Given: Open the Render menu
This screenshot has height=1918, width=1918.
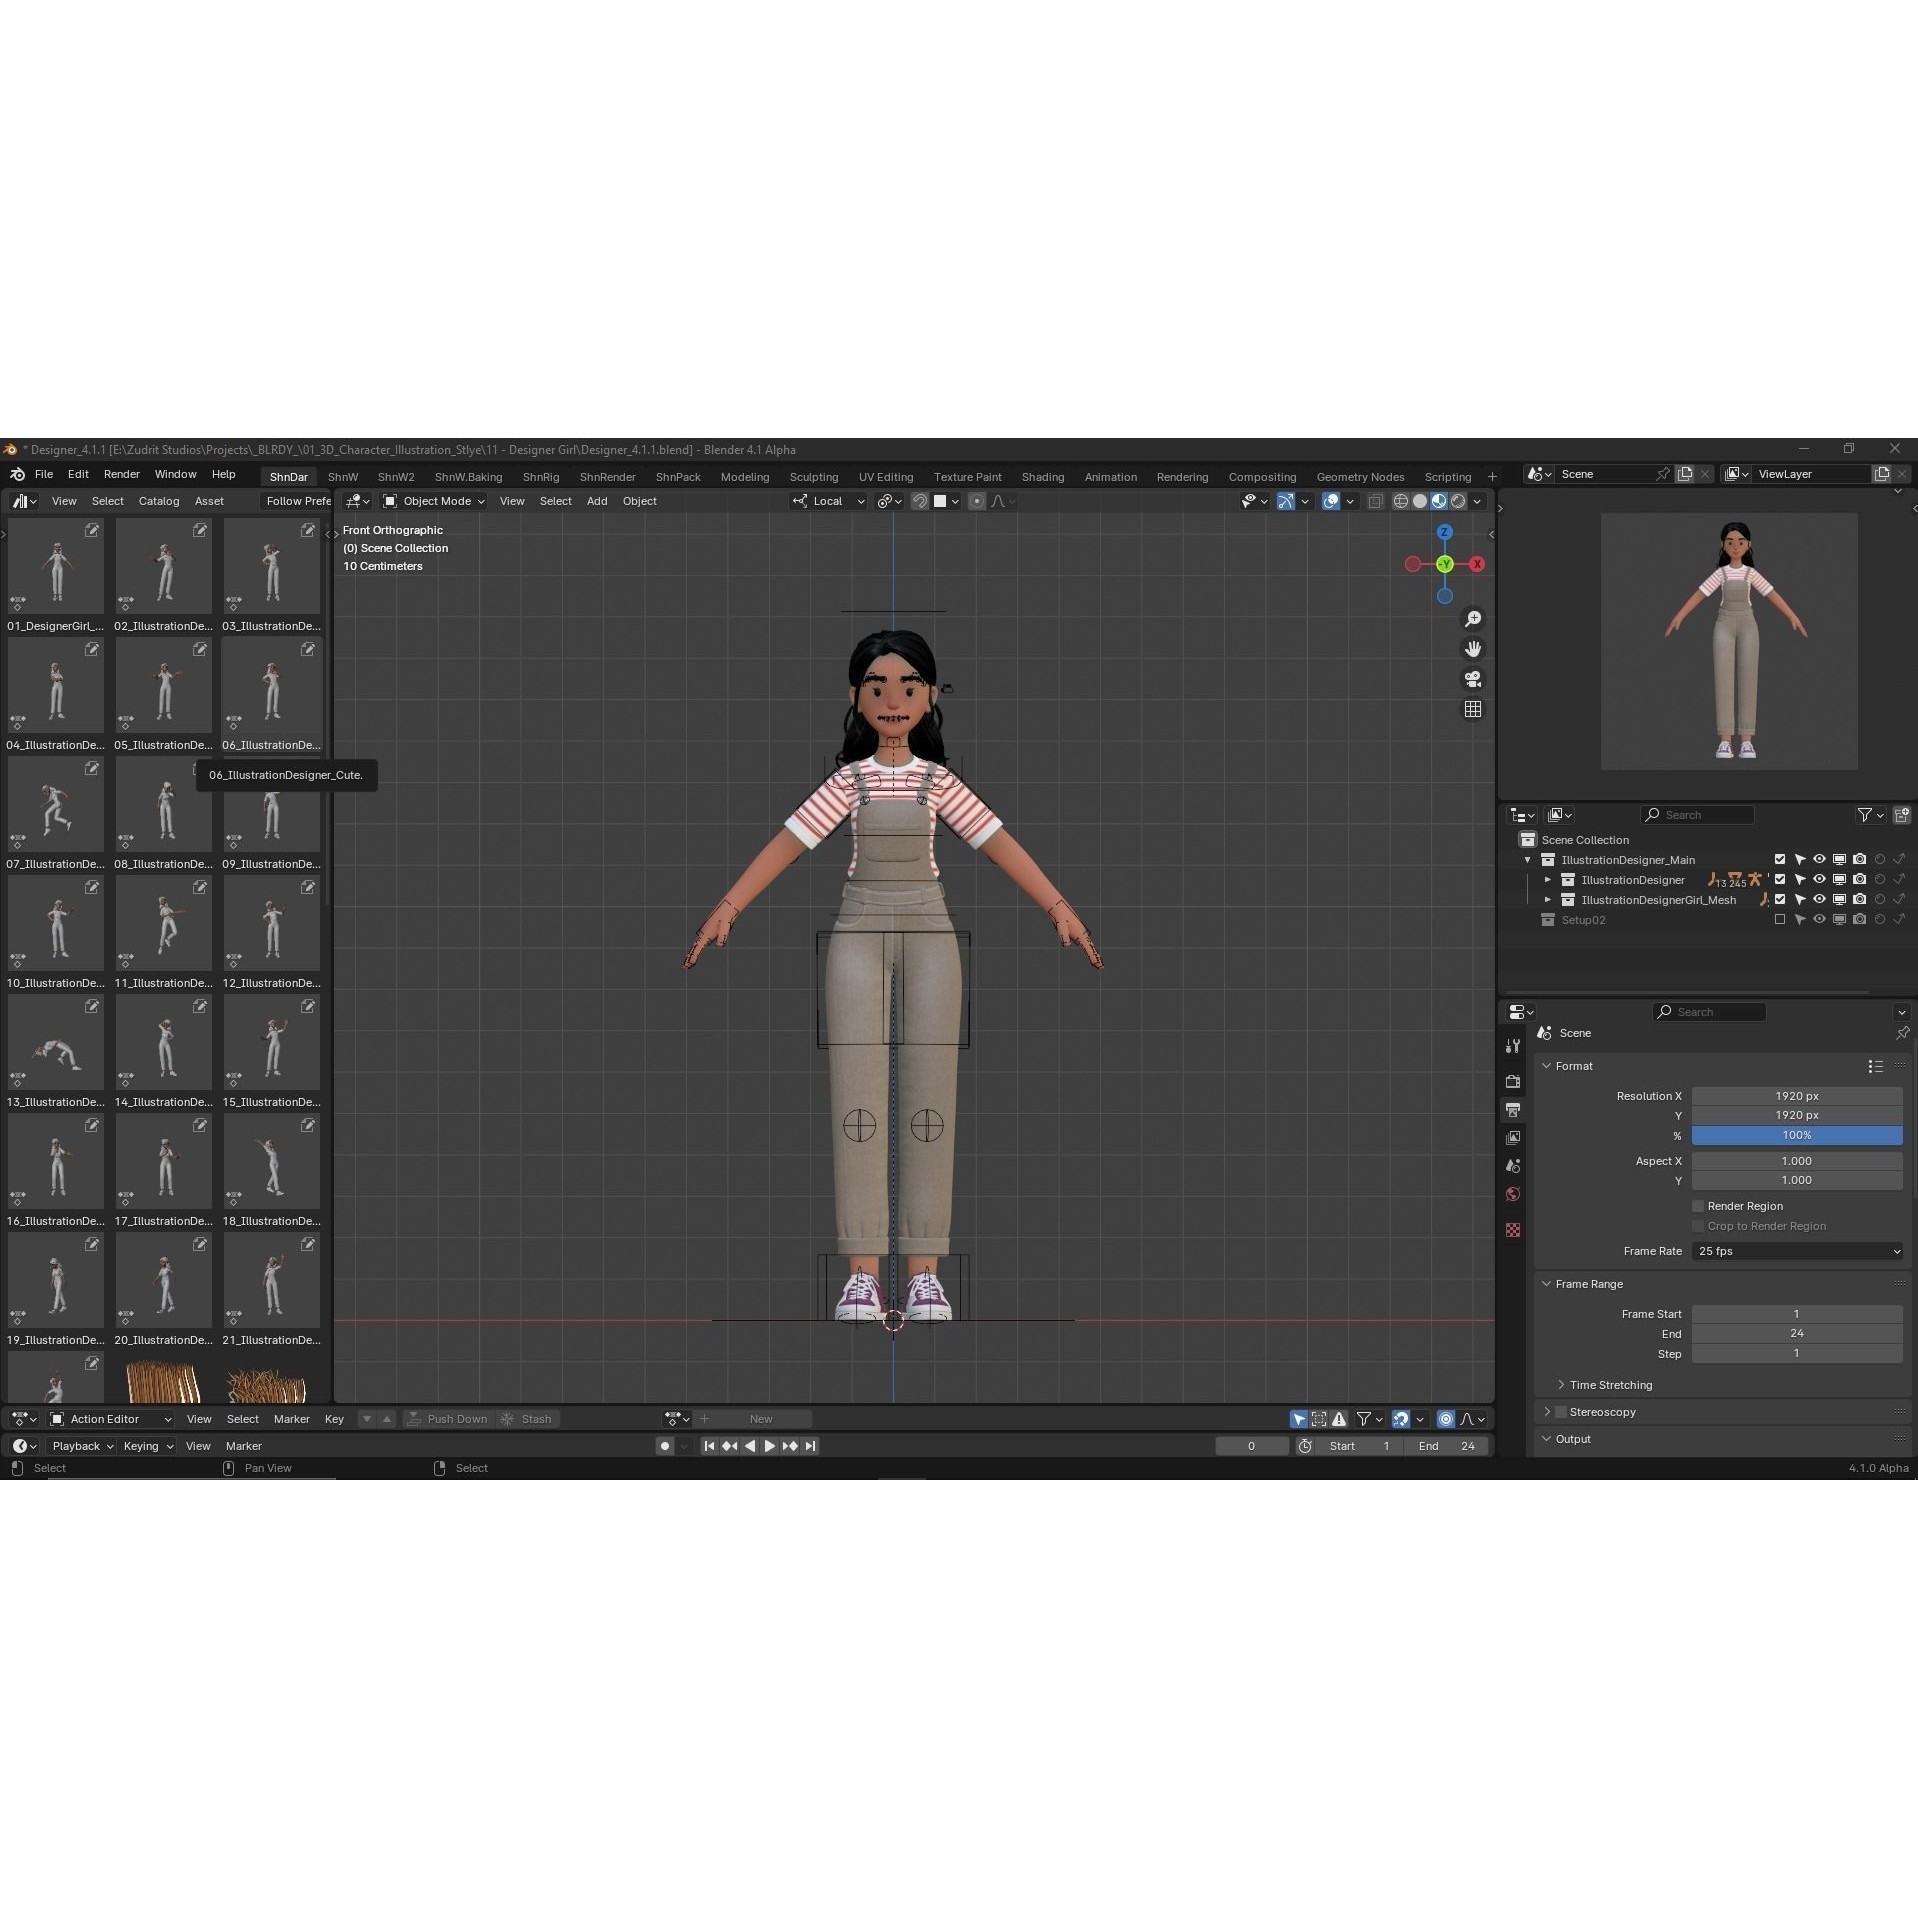Looking at the screenshot, I should click(x=121, y=474).
